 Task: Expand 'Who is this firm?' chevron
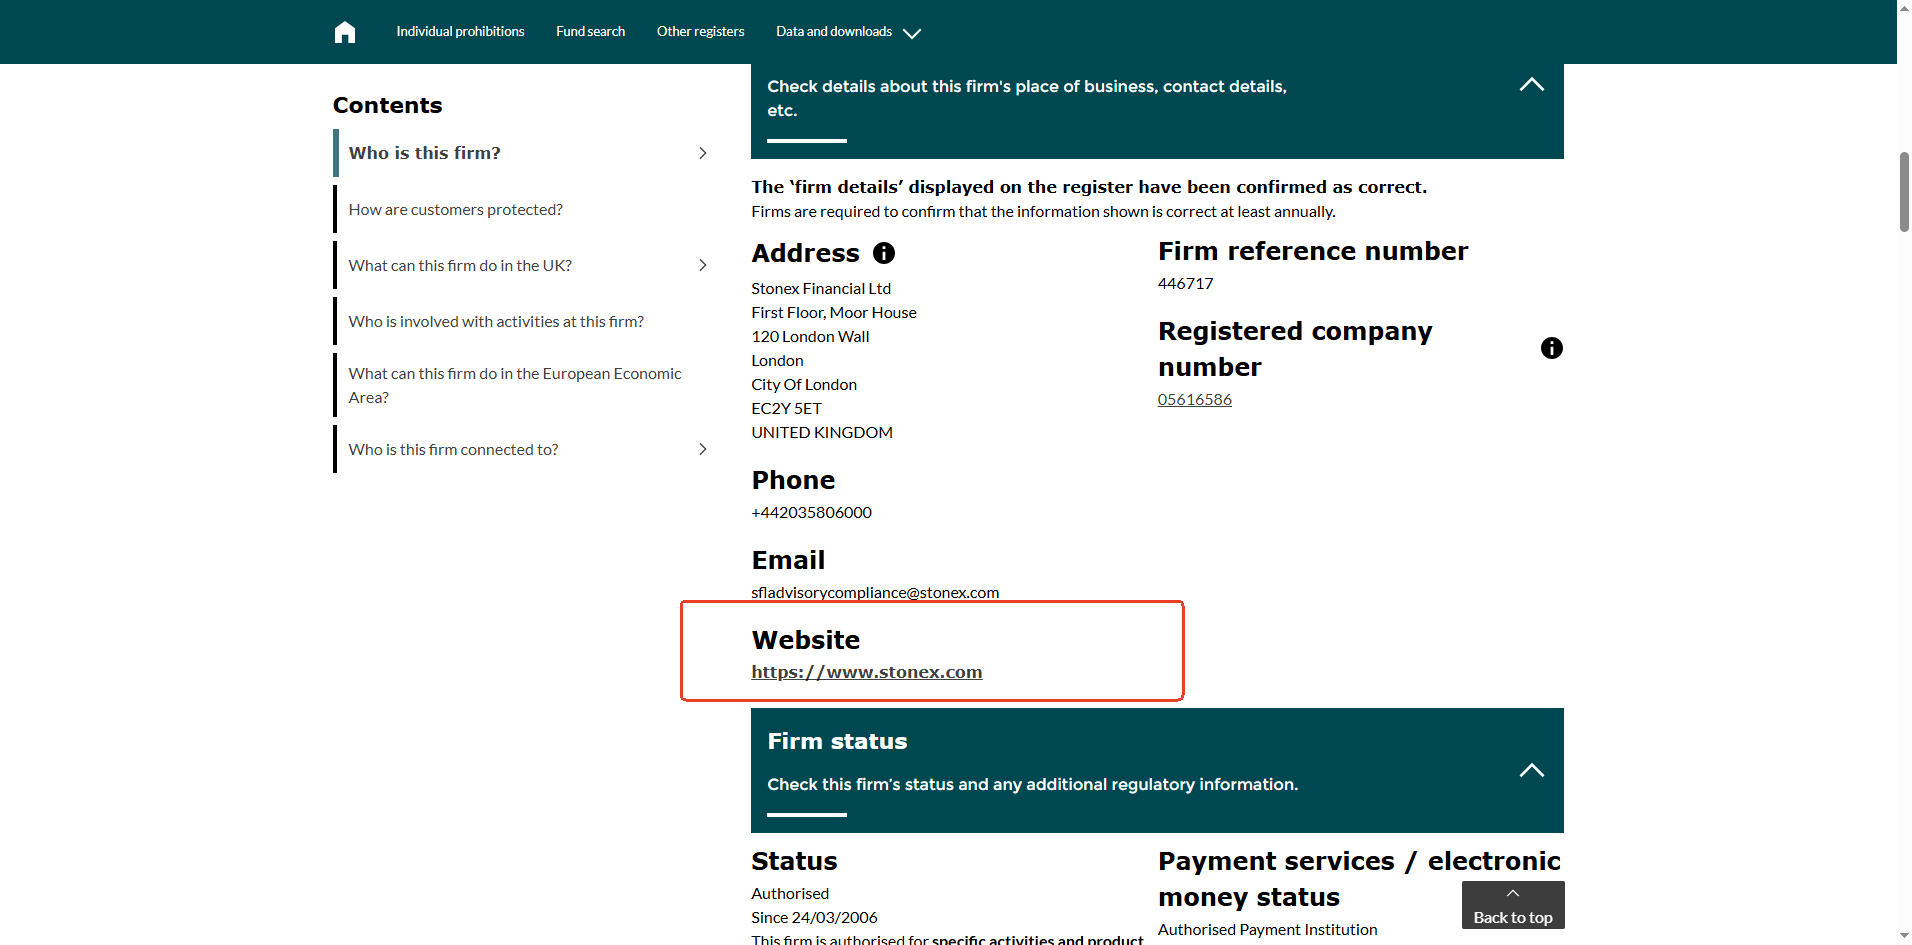click(x=703, y=153)
